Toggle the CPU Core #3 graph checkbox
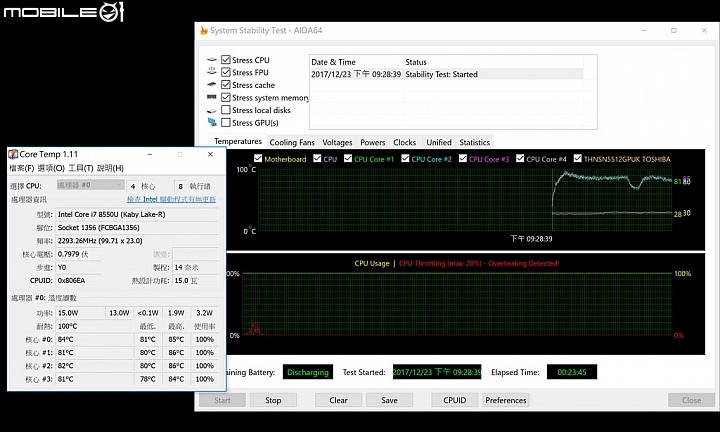 (x=463, y=158)
